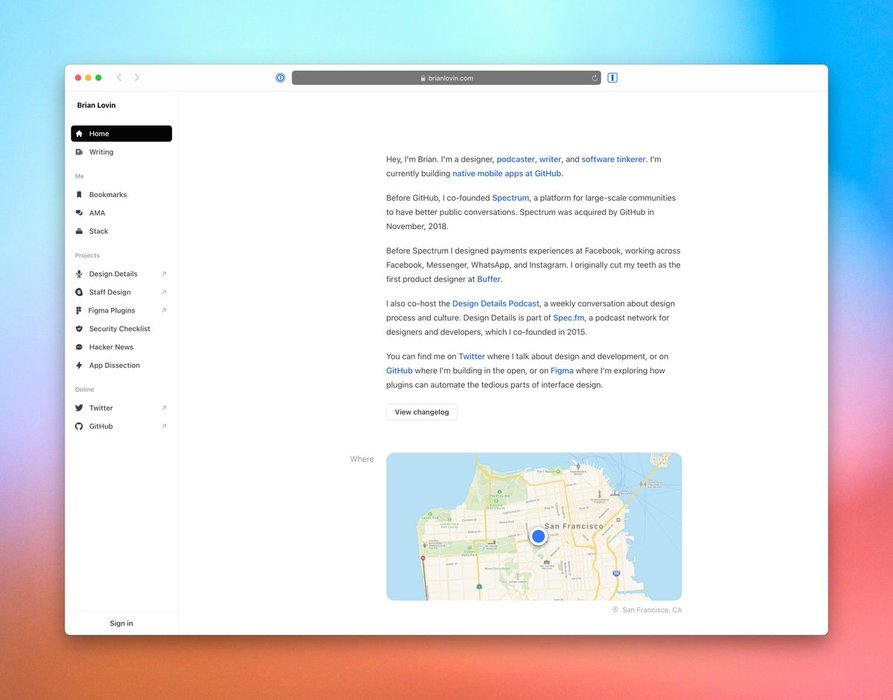The width and height of the screenshot is (893, 700).
Task: Click the yellow minimize window button
Action: pos(88,78)
